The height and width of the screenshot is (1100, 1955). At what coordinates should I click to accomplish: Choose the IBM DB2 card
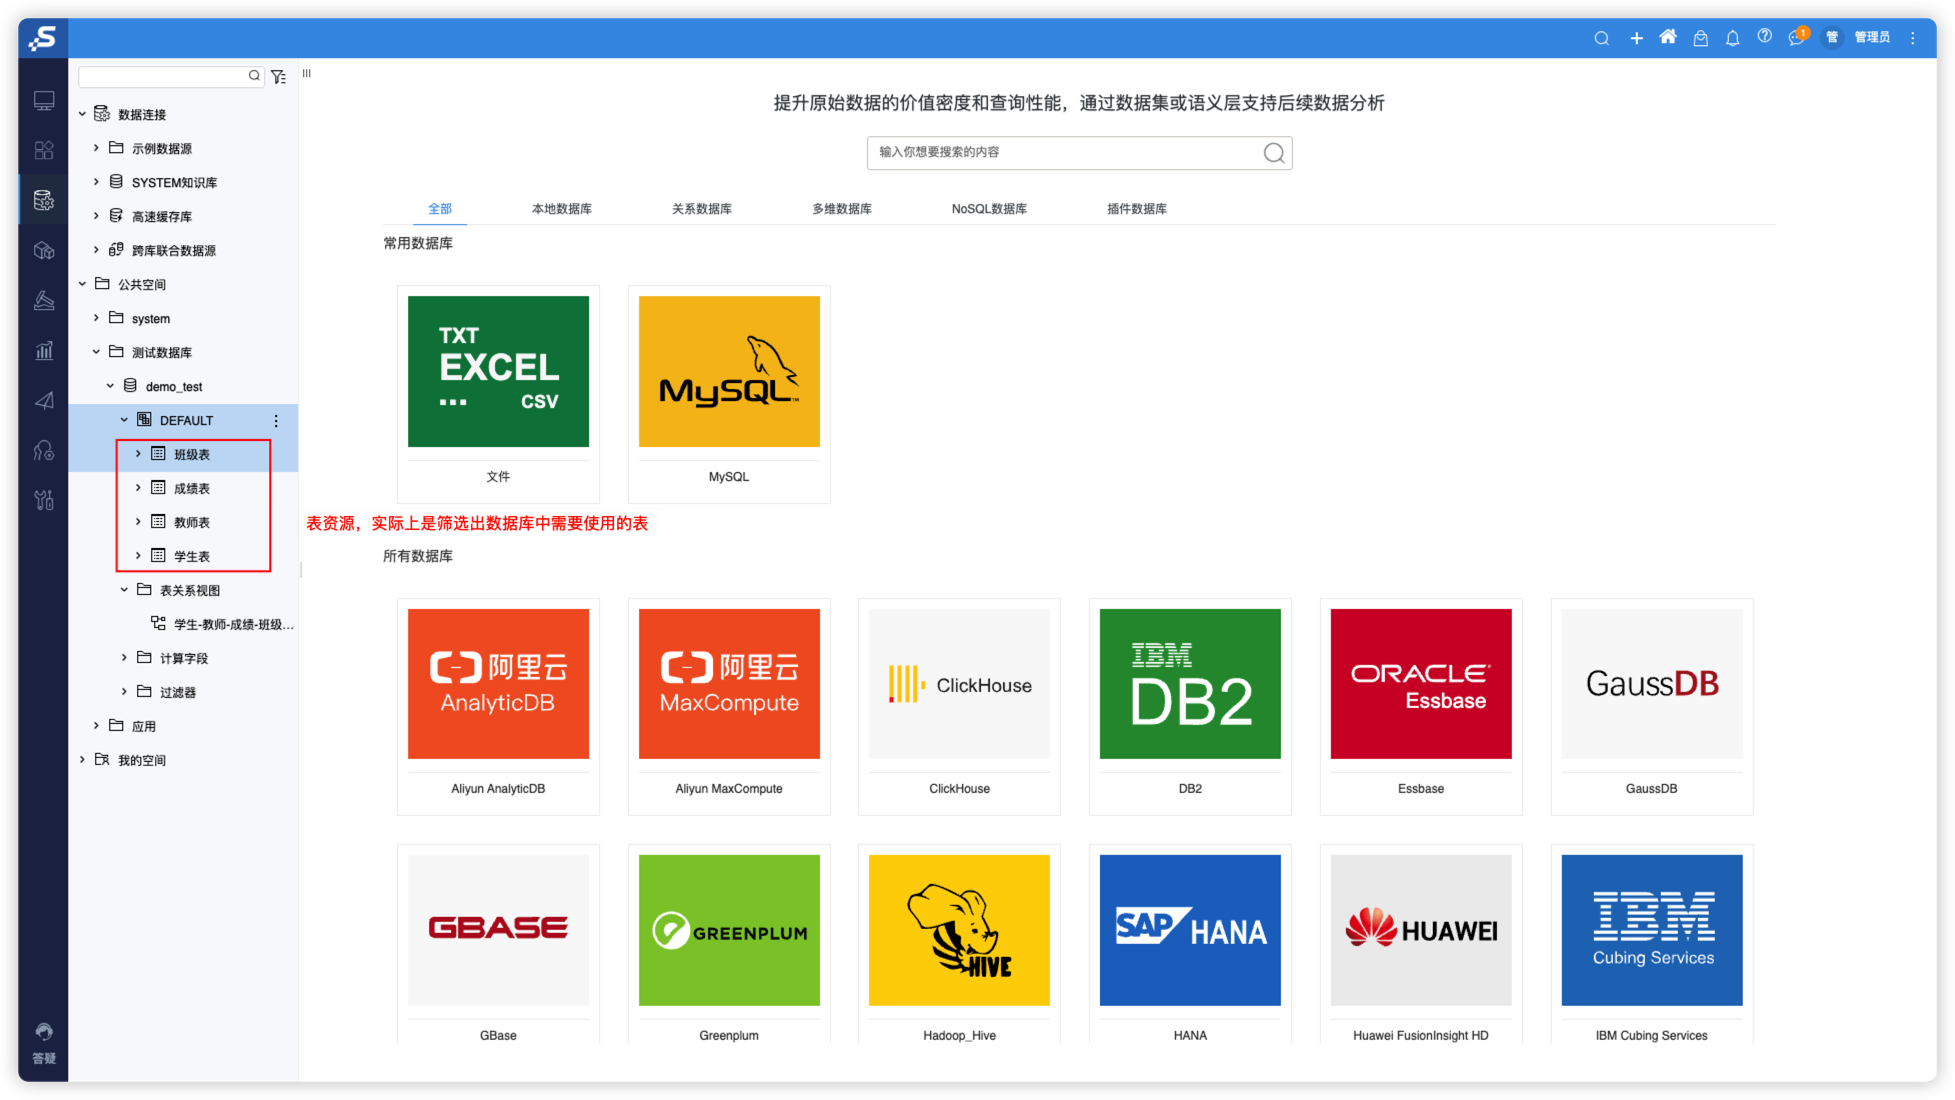[x=1190, y=706]
